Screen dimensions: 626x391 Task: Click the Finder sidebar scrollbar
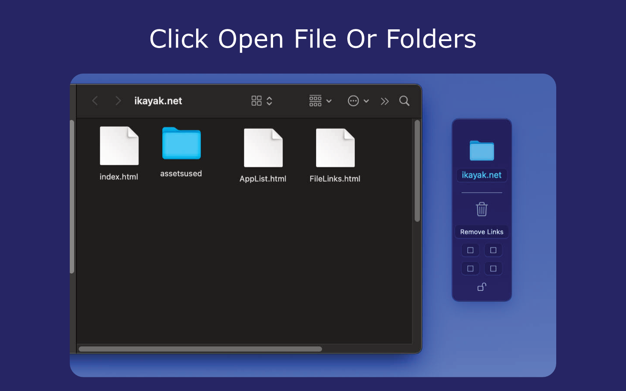pos(72,196)
